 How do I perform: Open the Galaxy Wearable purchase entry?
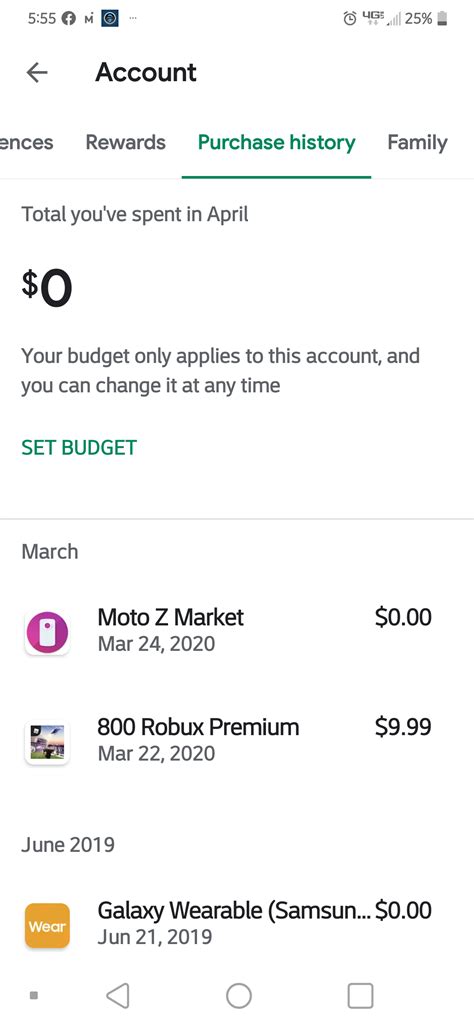pyautogui.click(x=237, y=923)
